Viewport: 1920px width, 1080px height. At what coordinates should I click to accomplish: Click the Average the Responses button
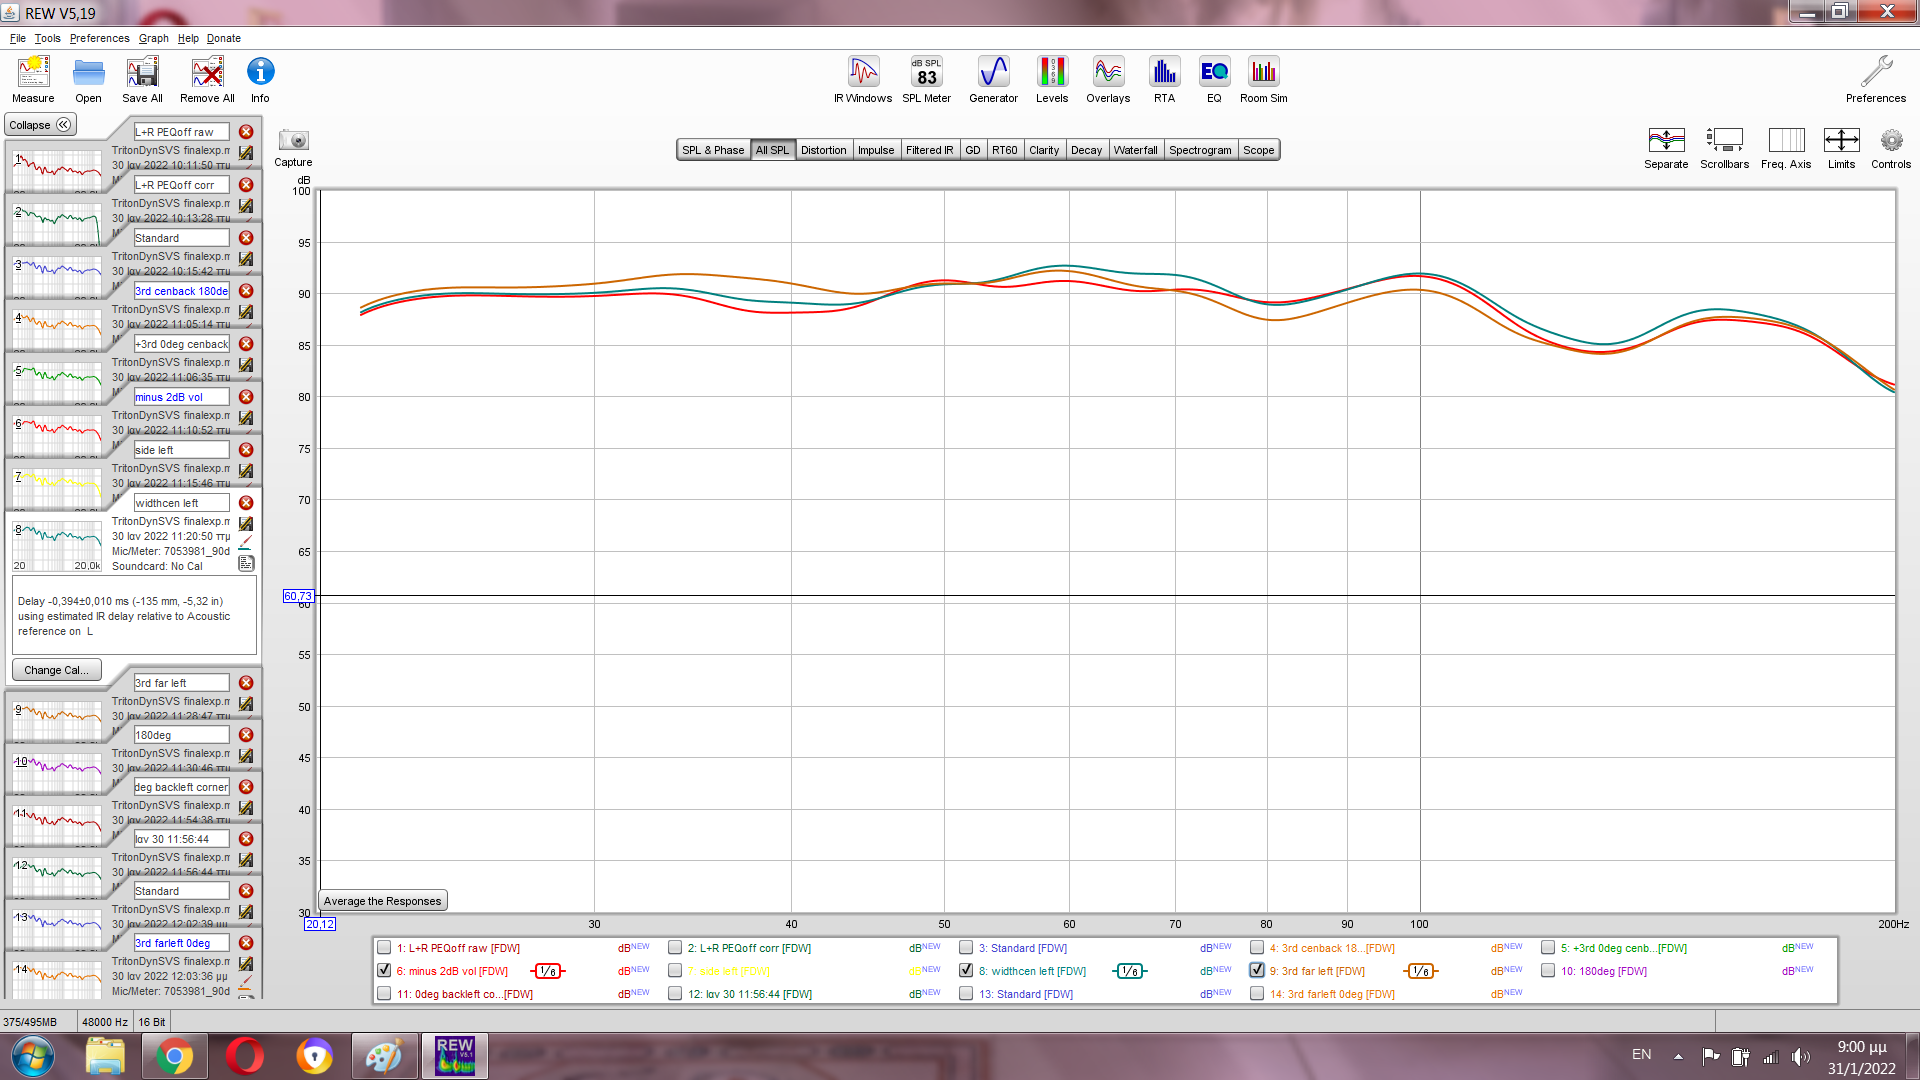tap(382, 901)
